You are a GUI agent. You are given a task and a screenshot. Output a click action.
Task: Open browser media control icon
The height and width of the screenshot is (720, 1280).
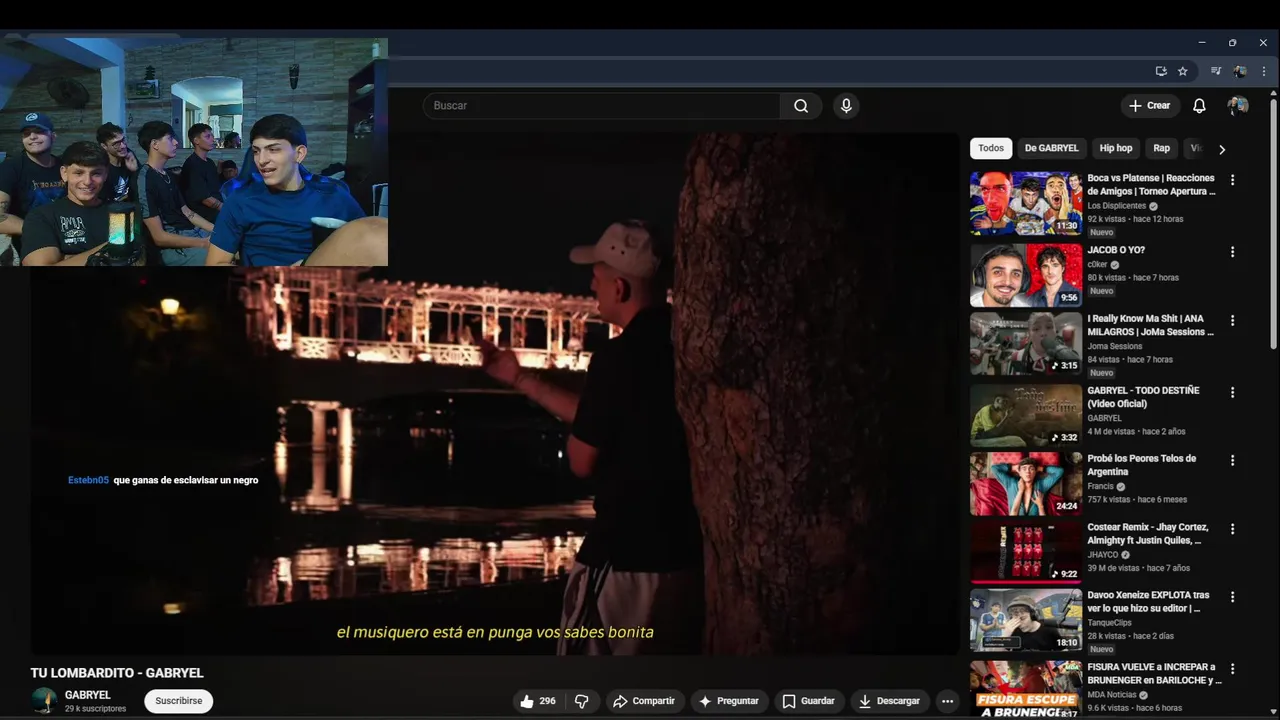tap(1216, 71)
